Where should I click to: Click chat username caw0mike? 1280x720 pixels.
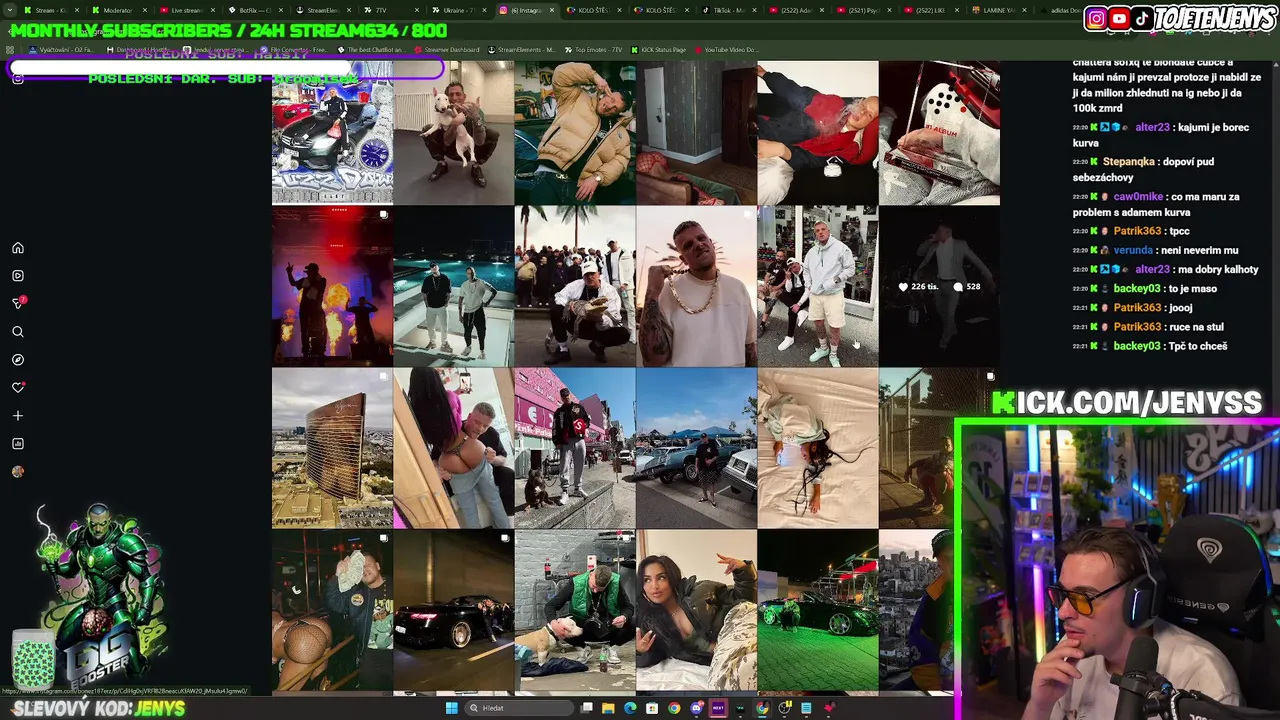tap(1138, 197)
